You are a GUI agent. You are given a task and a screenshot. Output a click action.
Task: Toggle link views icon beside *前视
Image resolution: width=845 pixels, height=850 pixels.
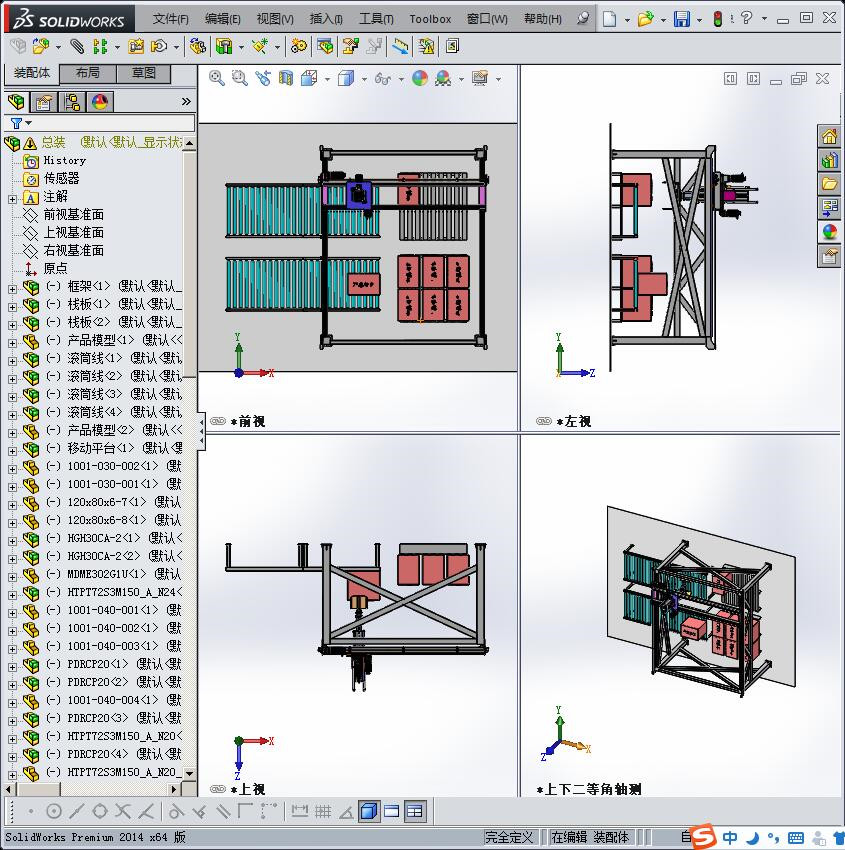pos(218,421)
